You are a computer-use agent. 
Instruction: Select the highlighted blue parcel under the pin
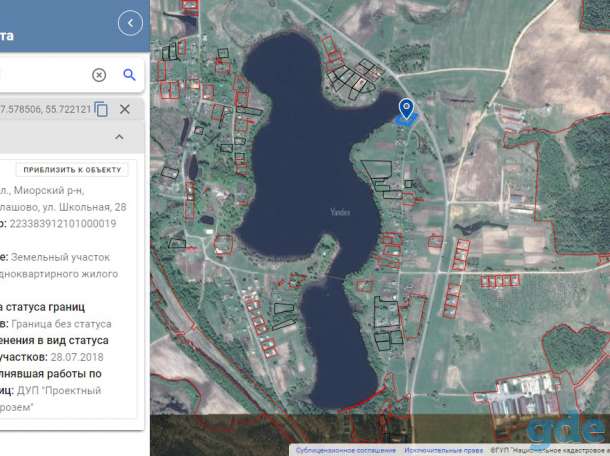pos(405,121)
